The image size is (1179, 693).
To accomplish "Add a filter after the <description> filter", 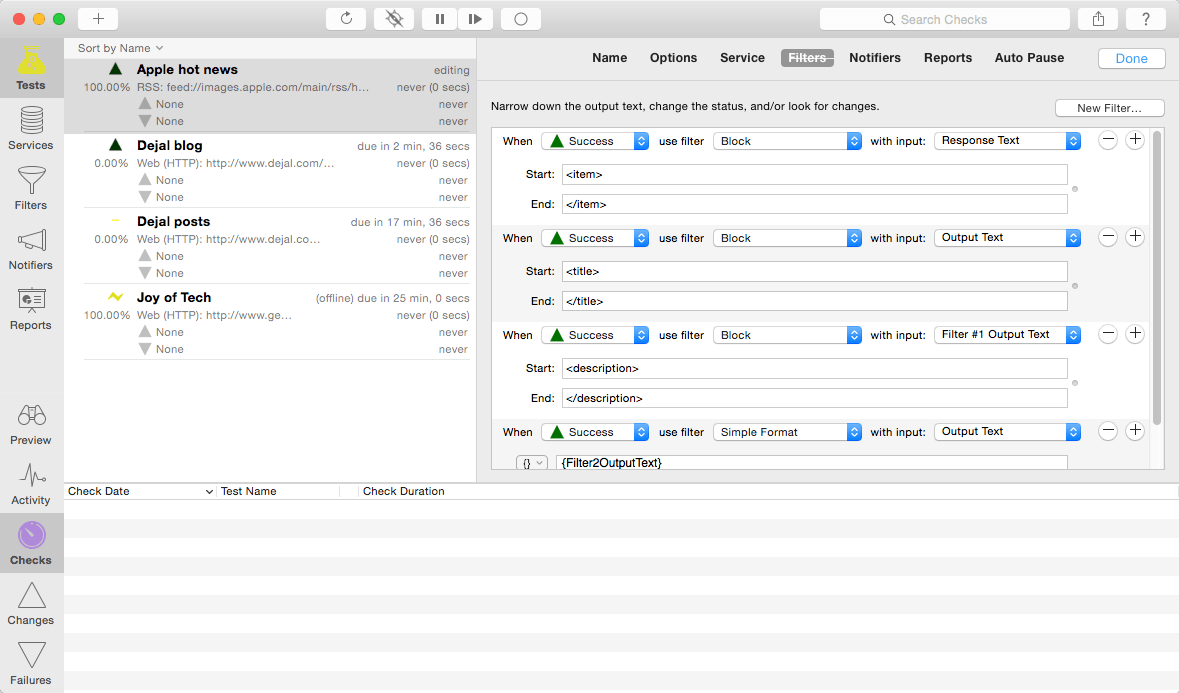I will [x=1135, y=334].
